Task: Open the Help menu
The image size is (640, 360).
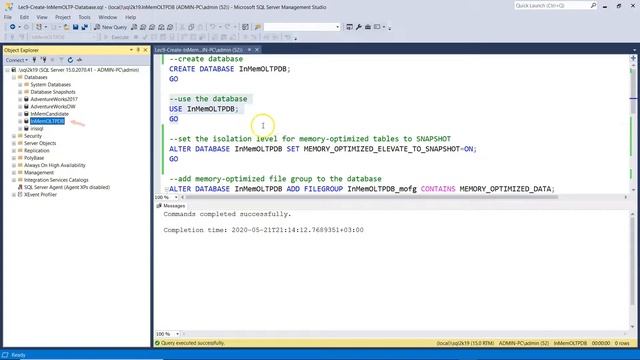Action: click(x=131, y=17)
